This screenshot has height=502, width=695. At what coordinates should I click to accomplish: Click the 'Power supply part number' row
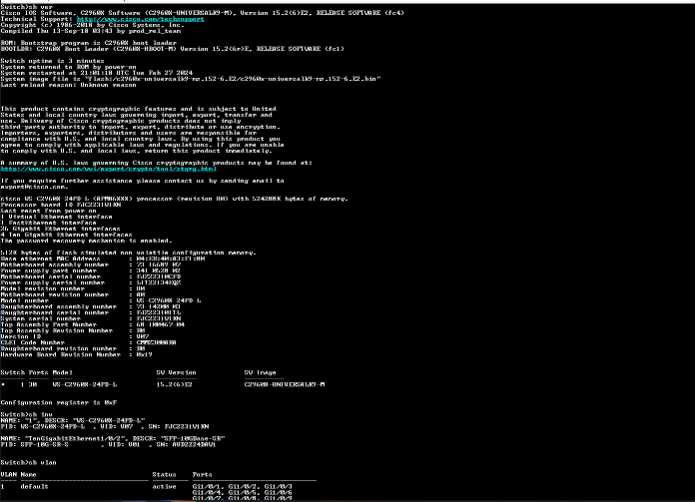point(91,270)
